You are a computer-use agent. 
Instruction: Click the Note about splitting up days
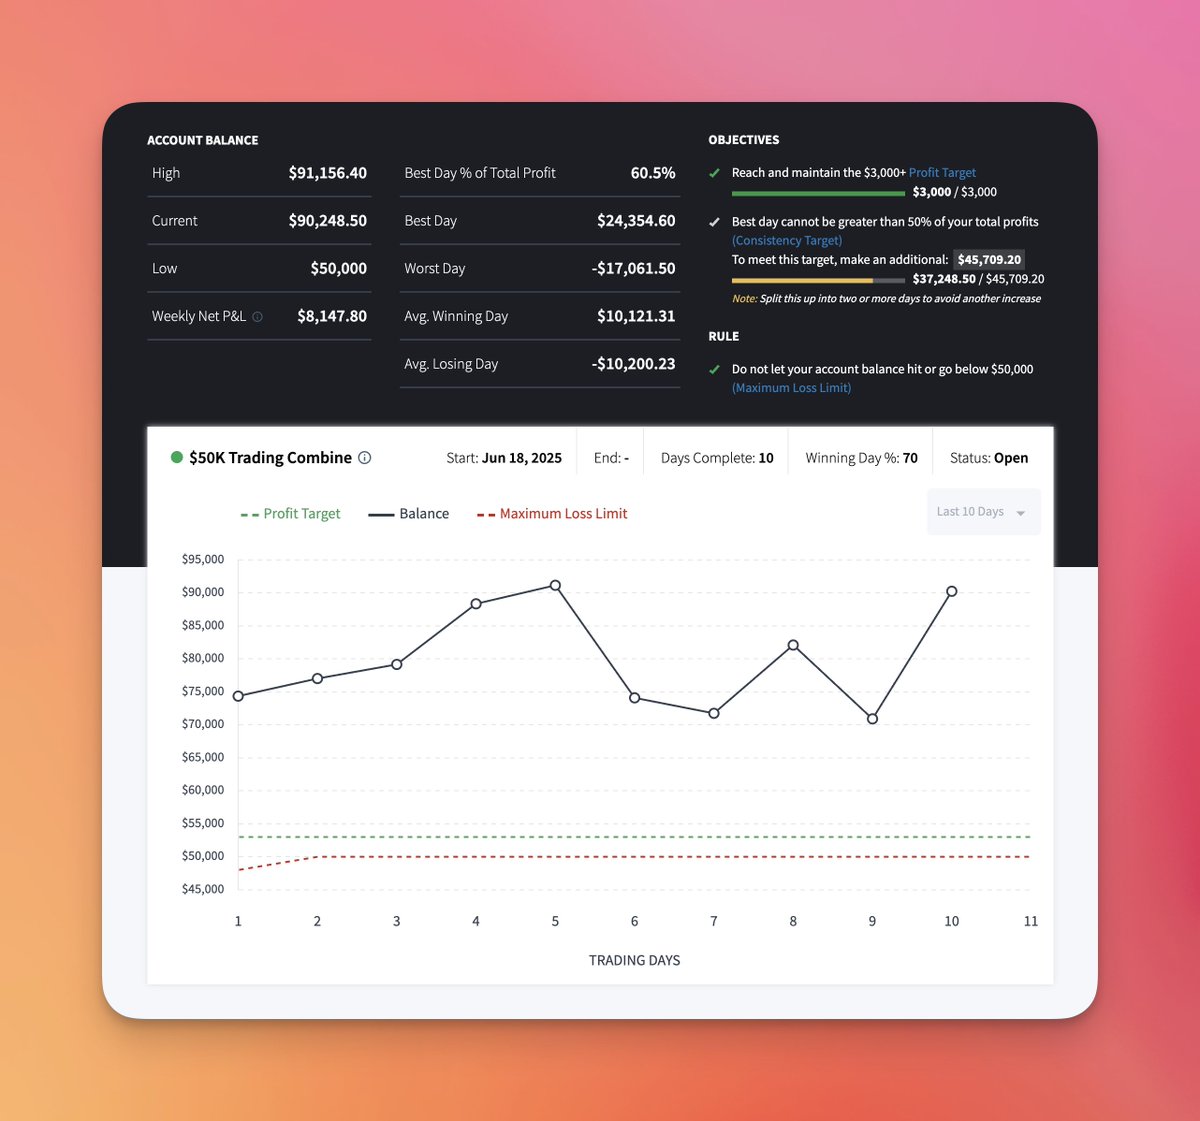point(886,299)
